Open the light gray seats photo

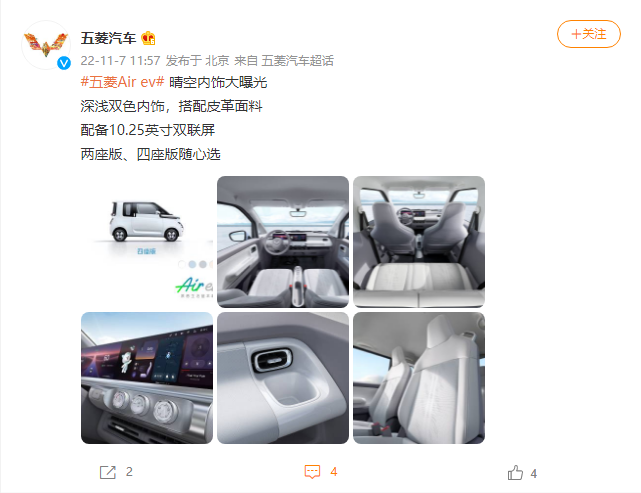[419, 378]
